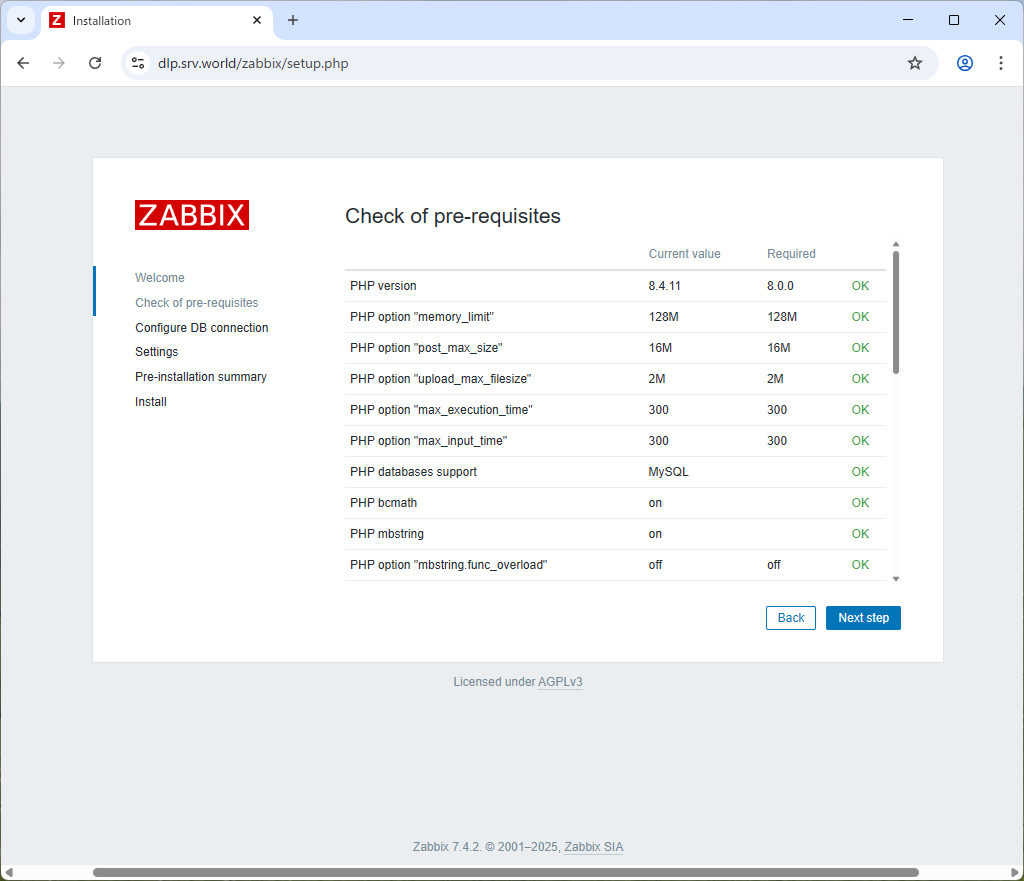This screenshot has height=881, width=1024.
Task: Expand the tab search dropdown arrow
Action: (20, 20)
